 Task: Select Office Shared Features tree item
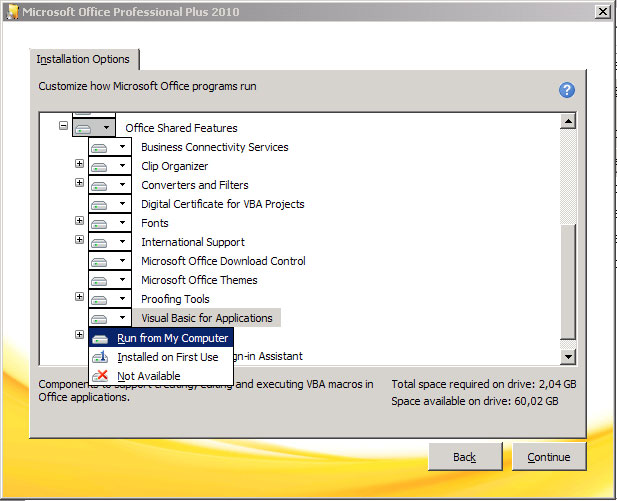click(181, 128)
